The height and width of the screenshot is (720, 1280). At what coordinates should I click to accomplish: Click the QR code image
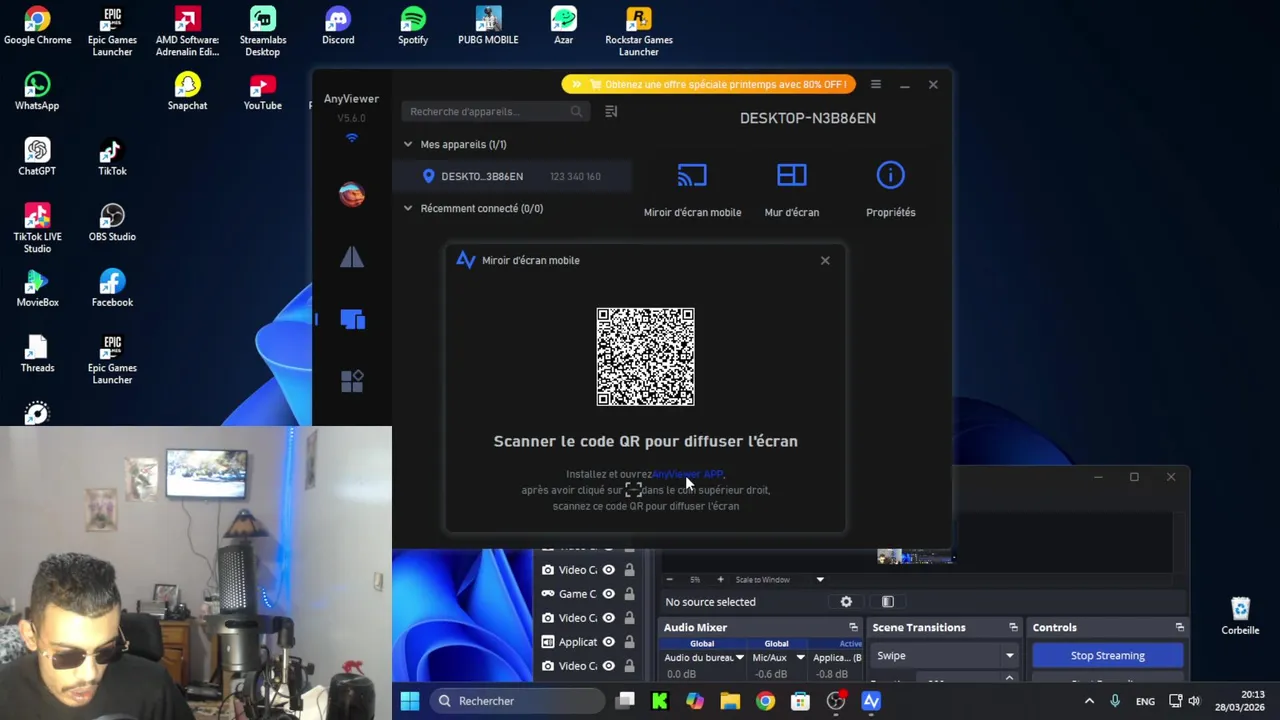[x=645, y=357]
